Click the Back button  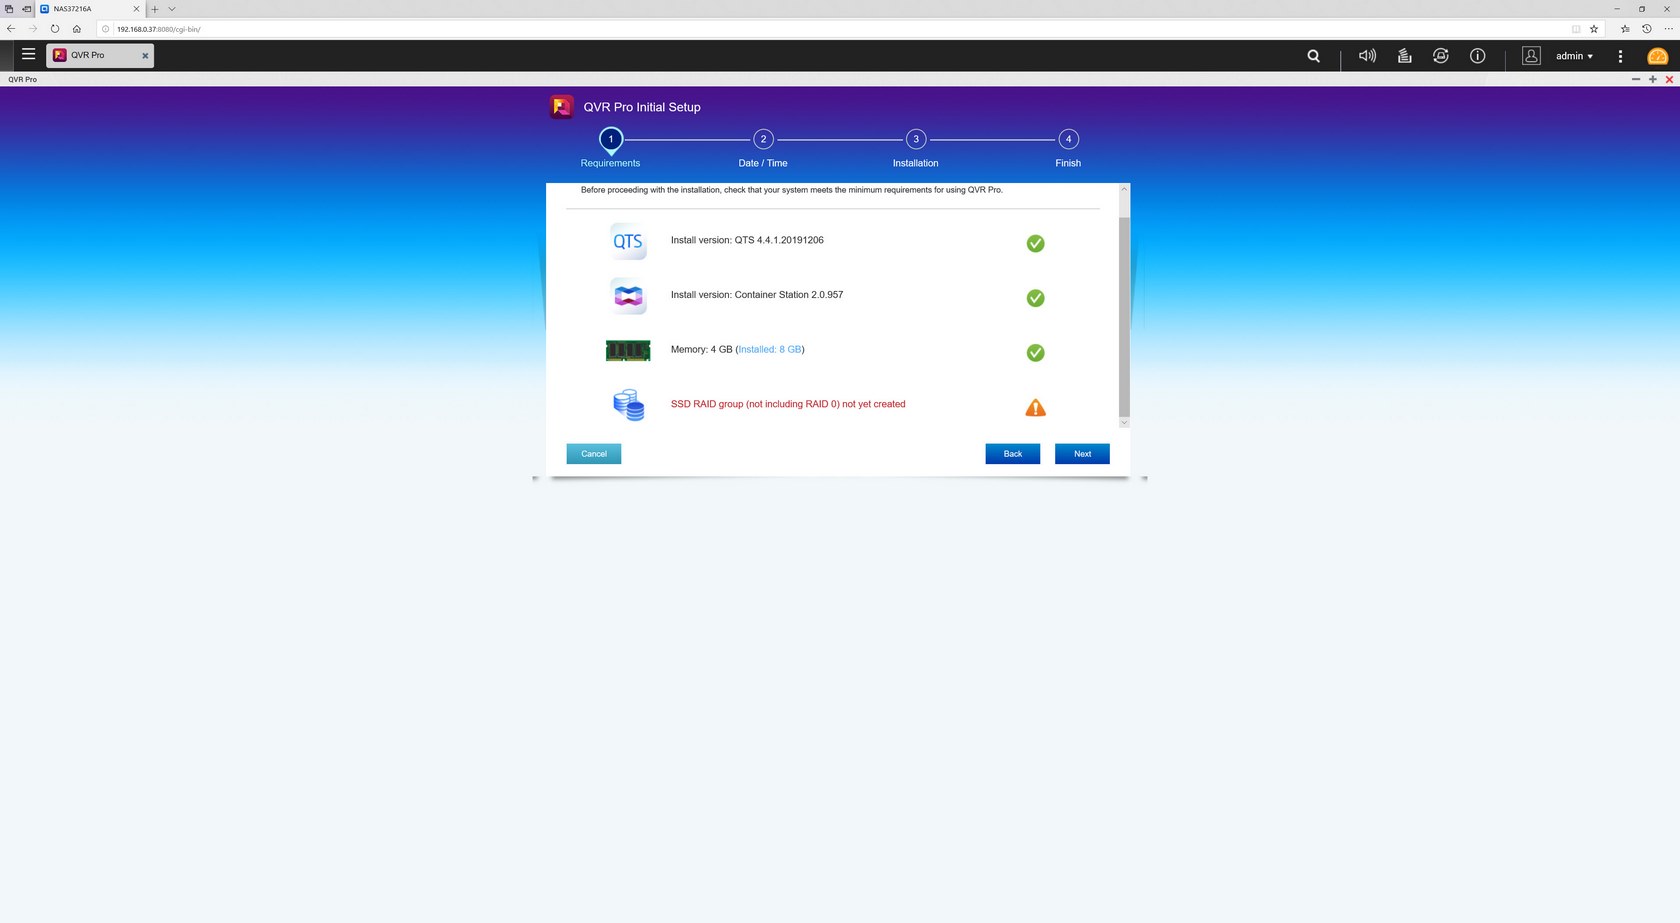pyautogui.click(x=1012, y=454)
